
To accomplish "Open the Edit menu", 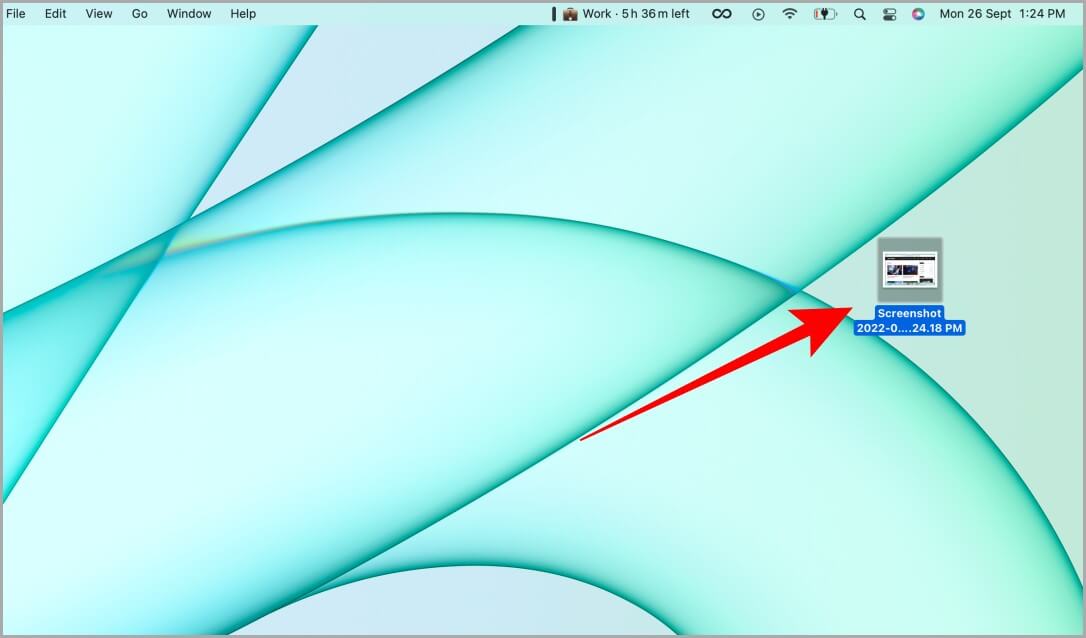I will pos(55,13).
